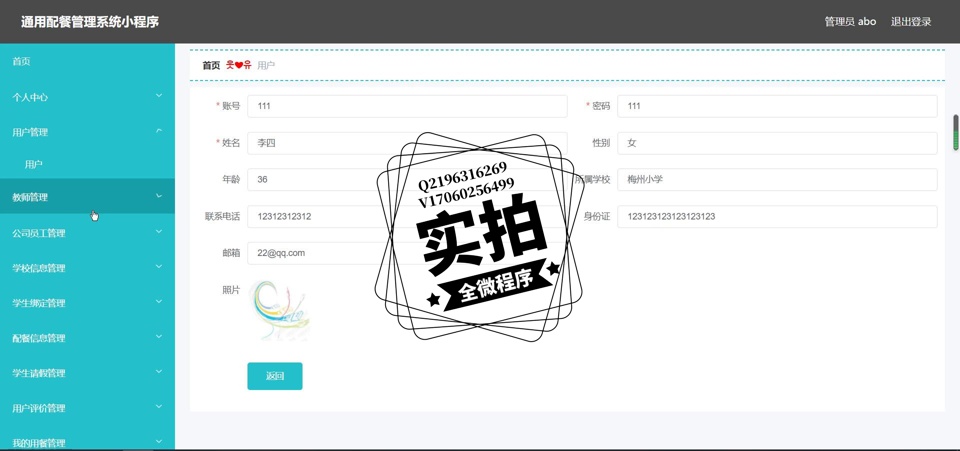The image size is (960, 451).
Task: Expand the 教师管理 chevron arrow
Action: (x=159, y=196)
